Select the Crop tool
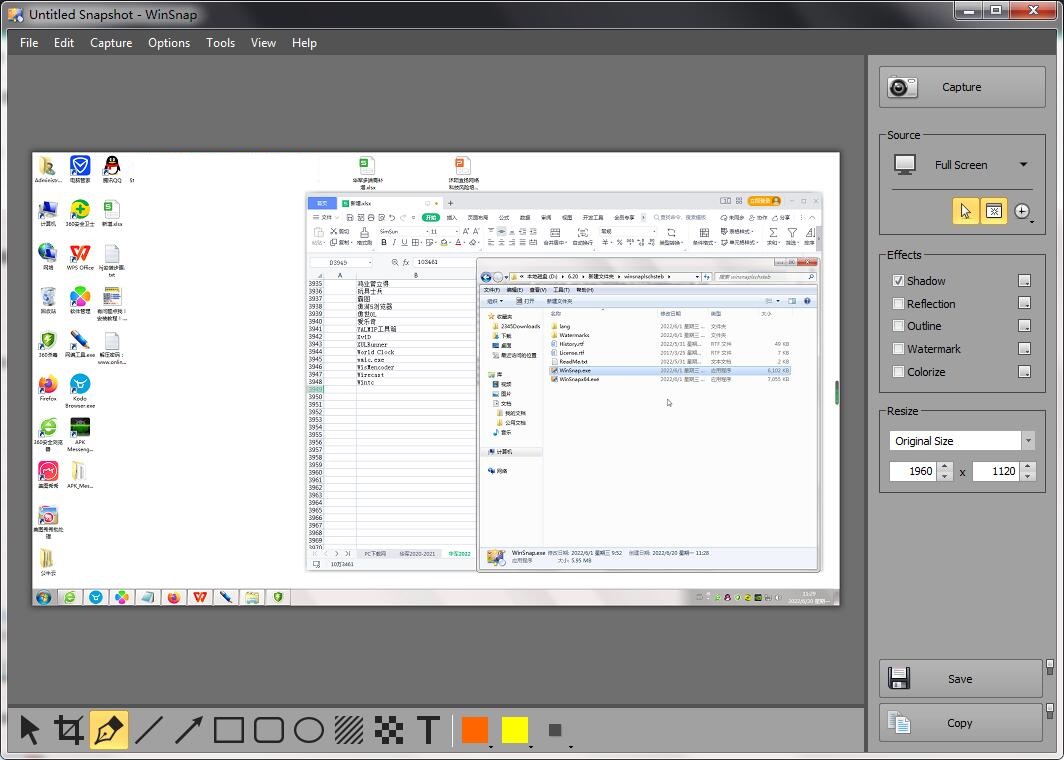The height and width of the screenshot is (760, 1064). (x=68, y=730)
